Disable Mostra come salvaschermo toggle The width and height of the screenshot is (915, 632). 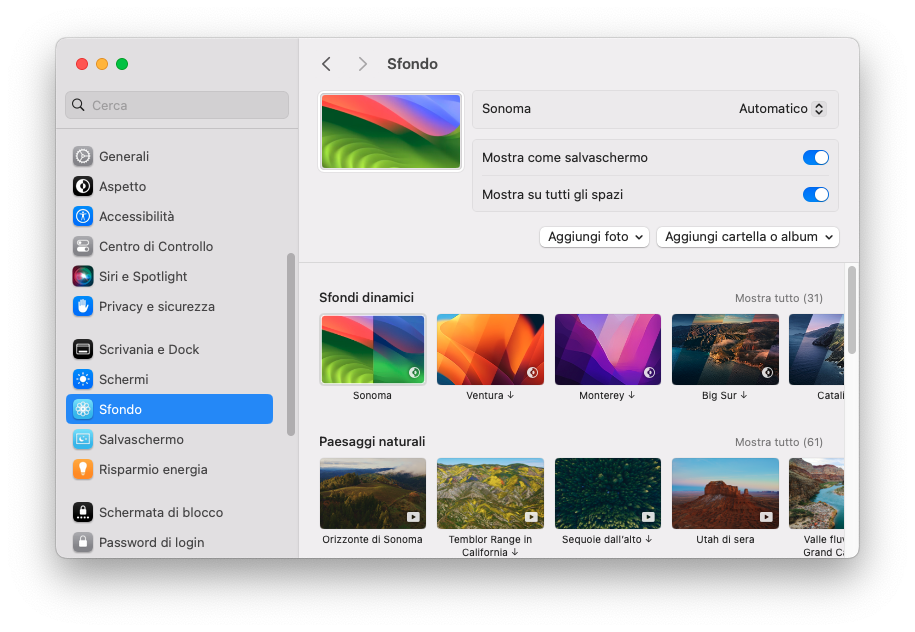(815, 157)
